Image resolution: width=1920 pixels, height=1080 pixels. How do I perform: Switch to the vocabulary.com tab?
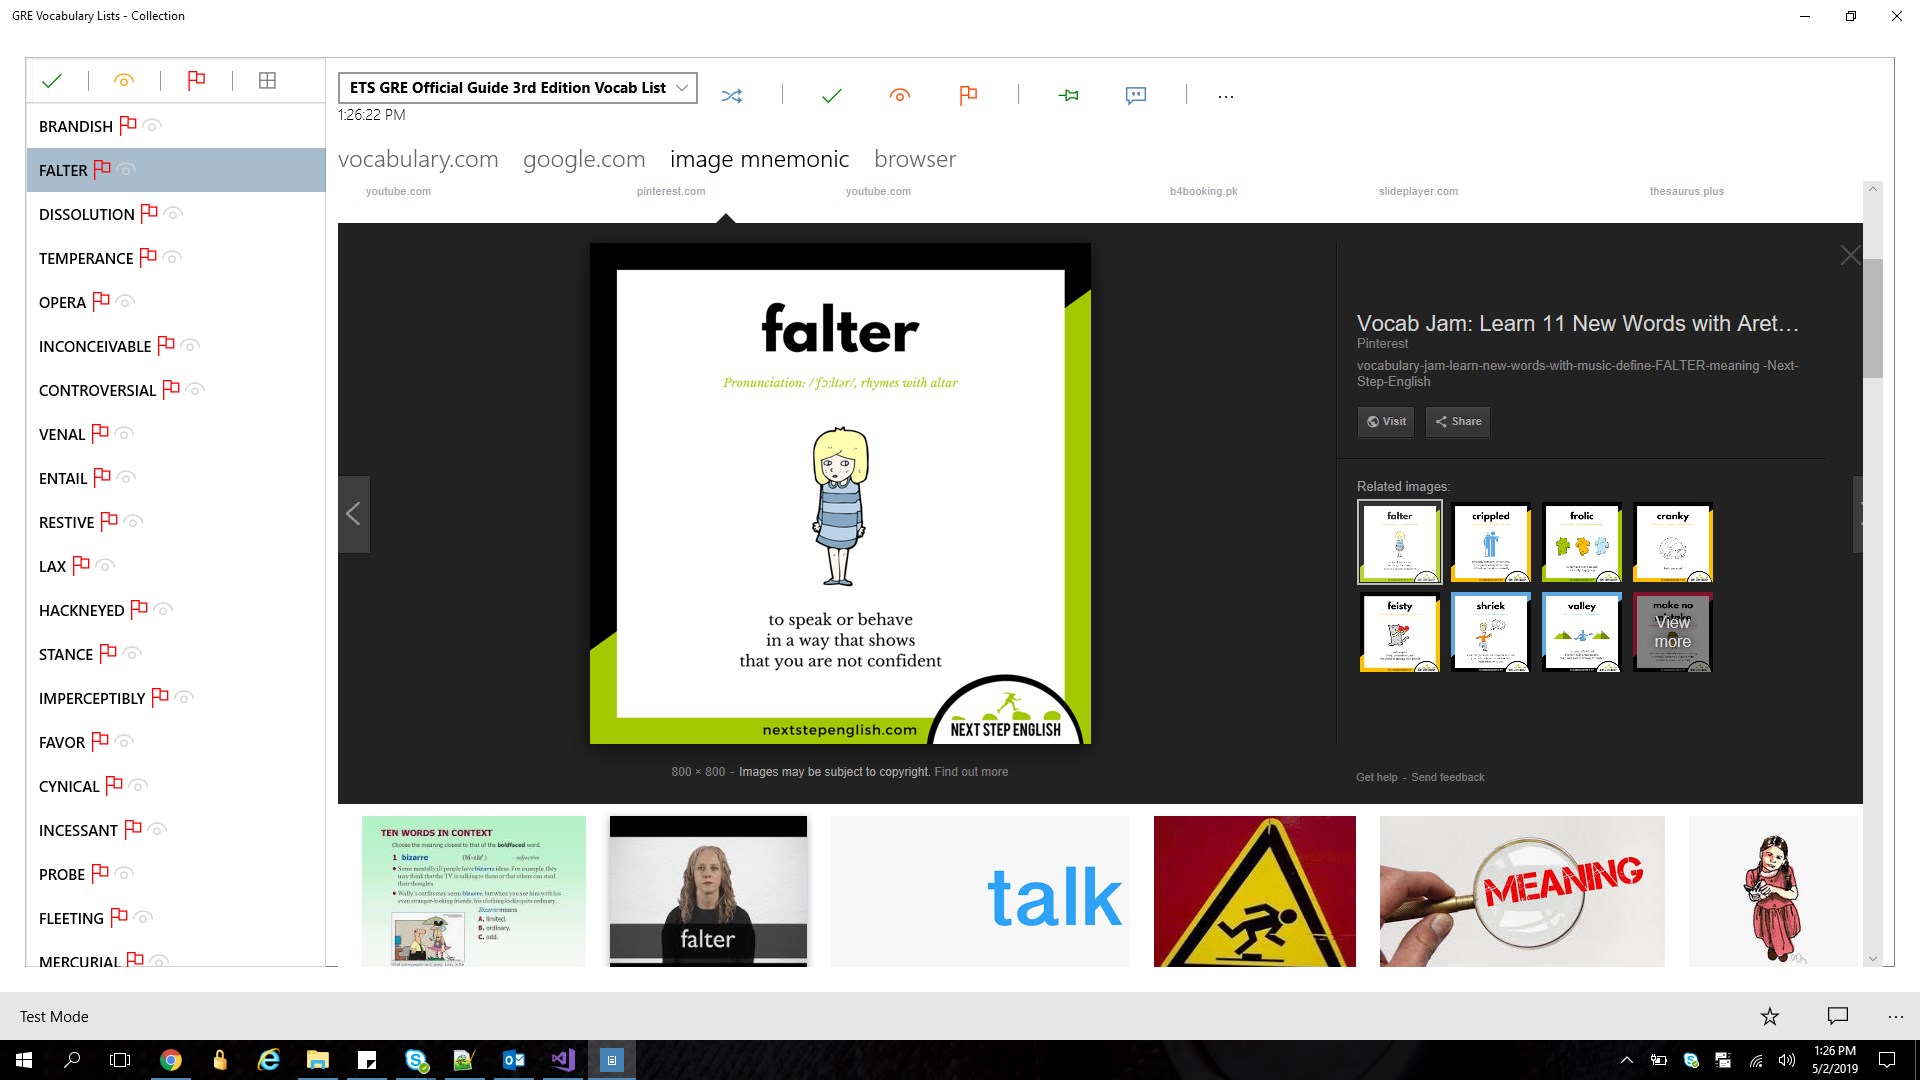point(418,159)
